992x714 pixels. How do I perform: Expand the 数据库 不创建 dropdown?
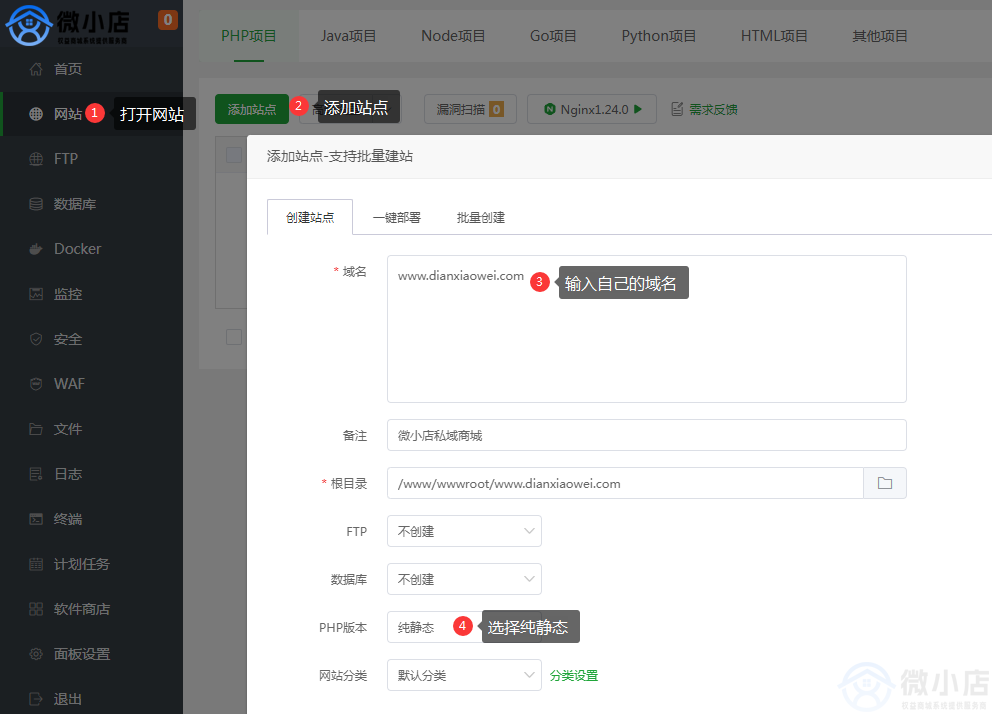pyautogui.click(x=464, y=579)
